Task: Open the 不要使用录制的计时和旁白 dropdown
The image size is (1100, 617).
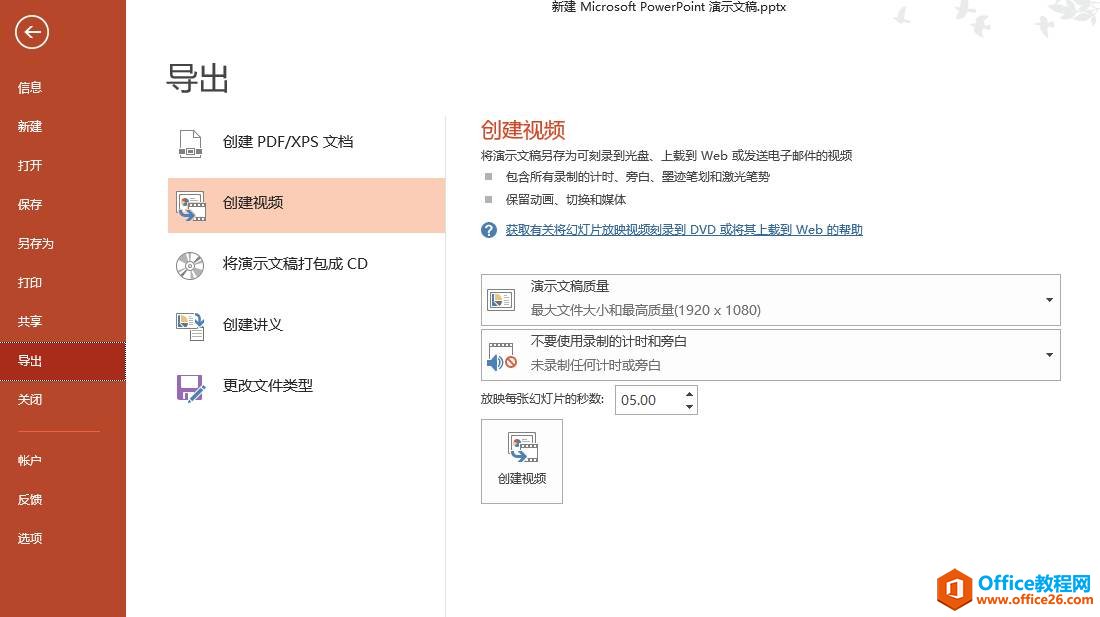Action: (x=1049, y=355)
